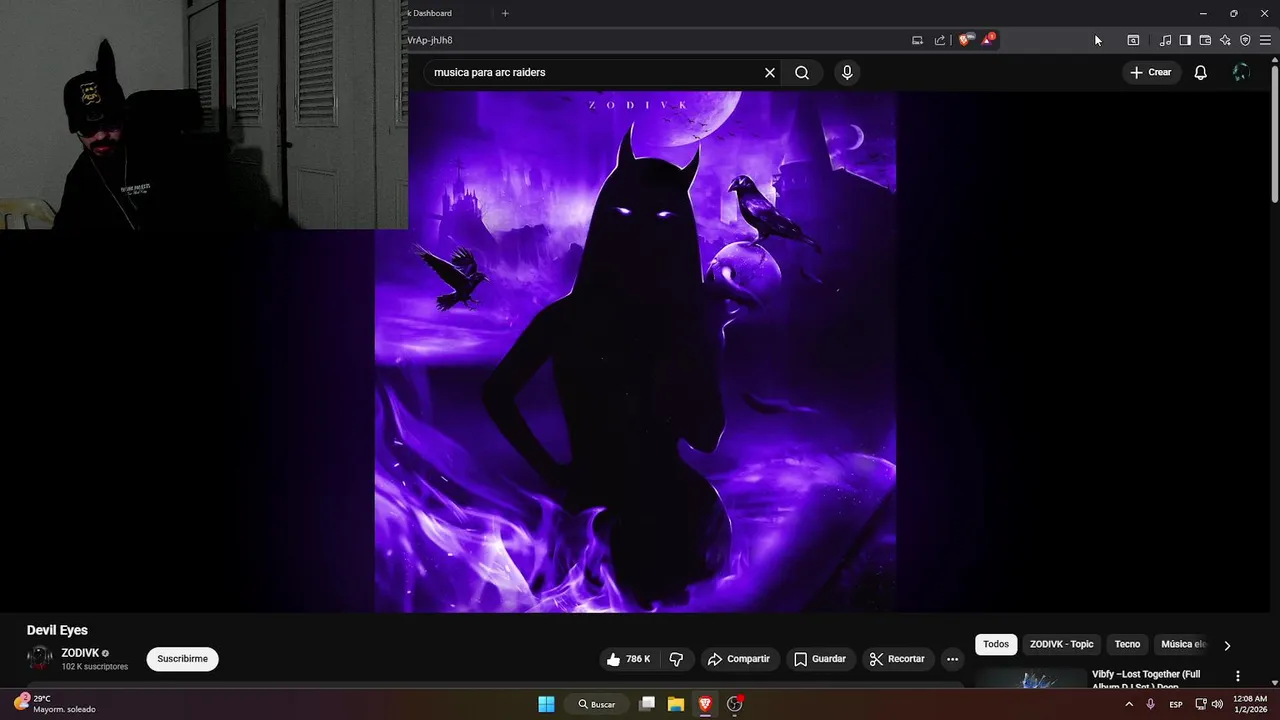
Task: Open YouTube notifications bell
Action: [x=1201, y=72]
